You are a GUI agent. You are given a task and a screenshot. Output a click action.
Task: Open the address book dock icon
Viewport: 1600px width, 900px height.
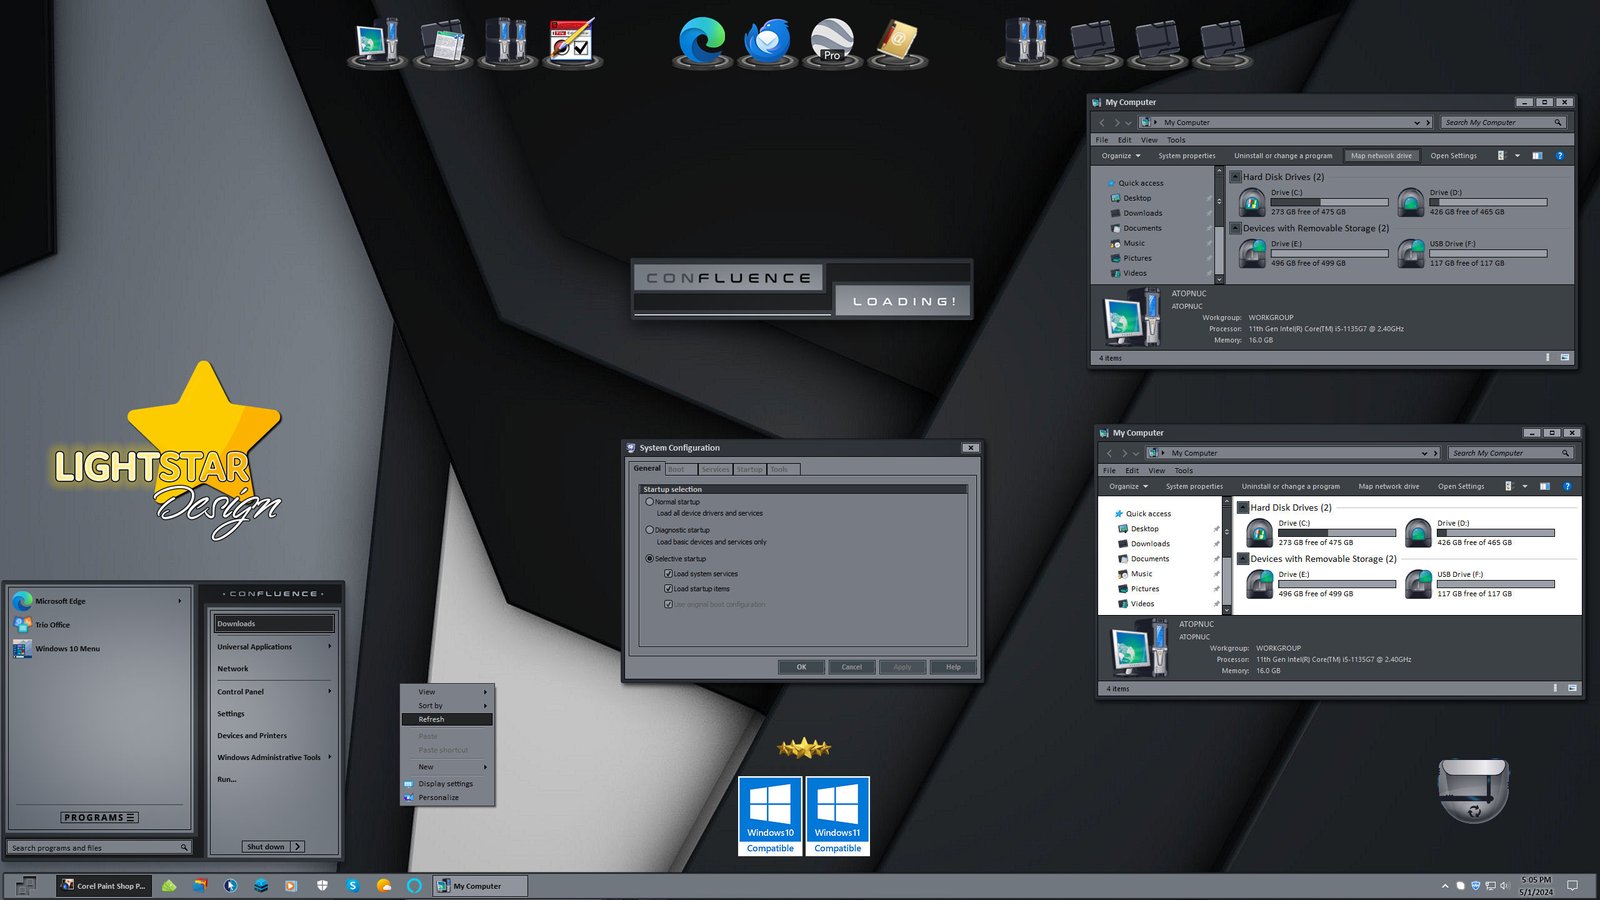tap(897, 42)
